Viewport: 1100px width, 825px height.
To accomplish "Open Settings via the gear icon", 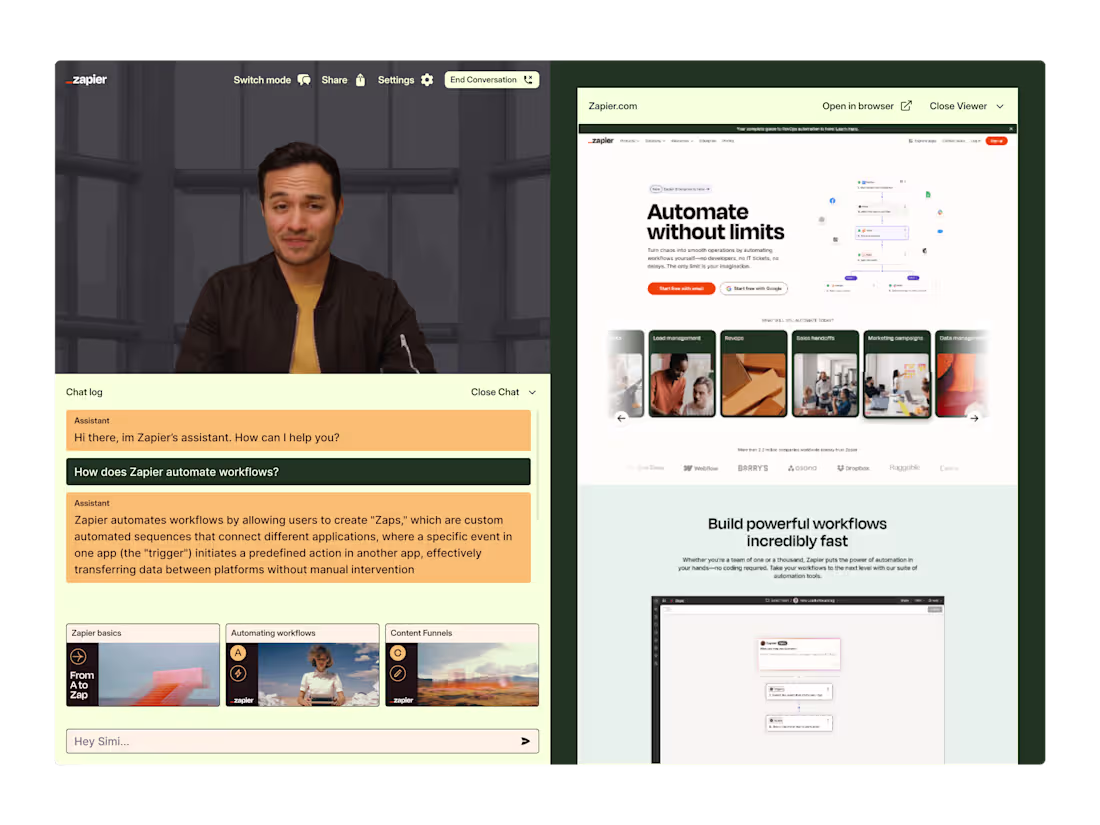I will coord(427,80).
